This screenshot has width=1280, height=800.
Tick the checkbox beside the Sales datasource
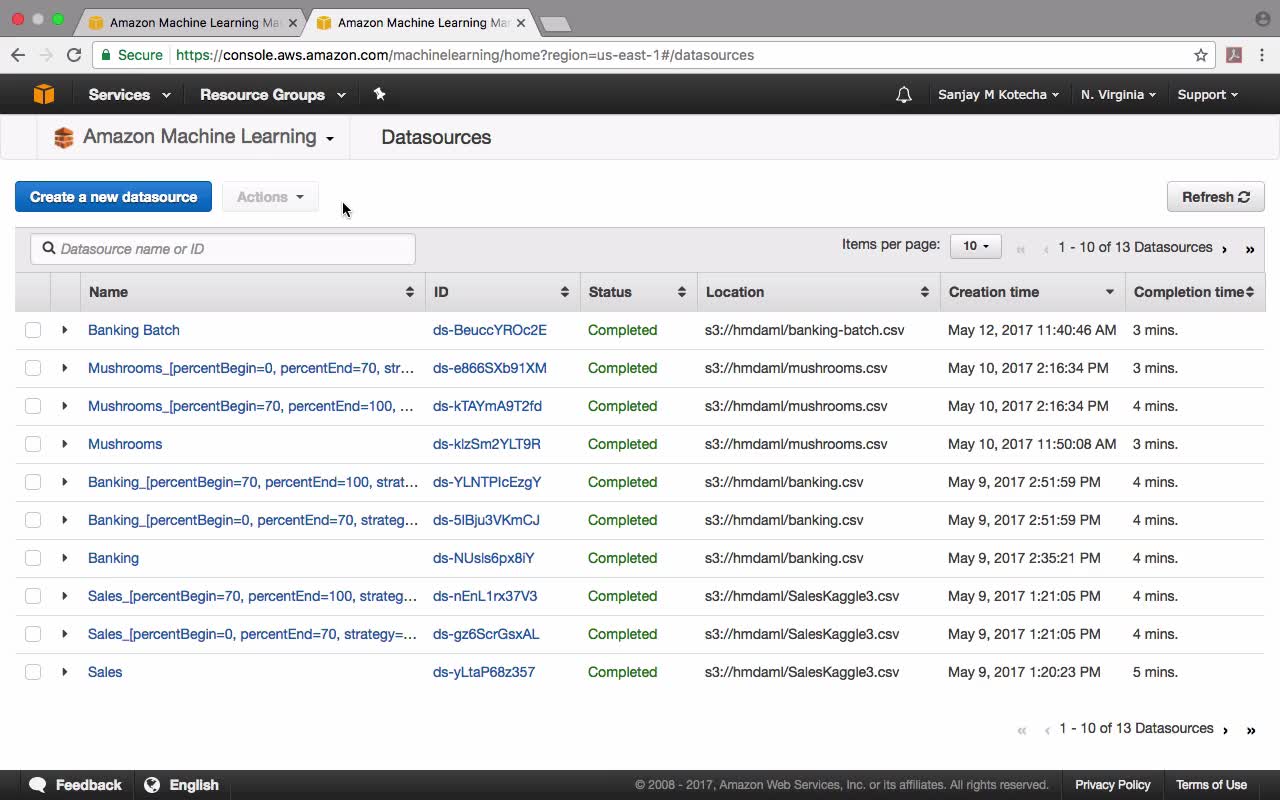coord(33,672)
